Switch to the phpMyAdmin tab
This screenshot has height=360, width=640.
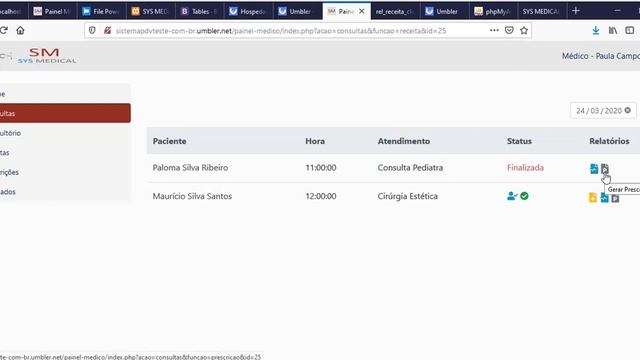pyautogui.click(x=493, y=11)
